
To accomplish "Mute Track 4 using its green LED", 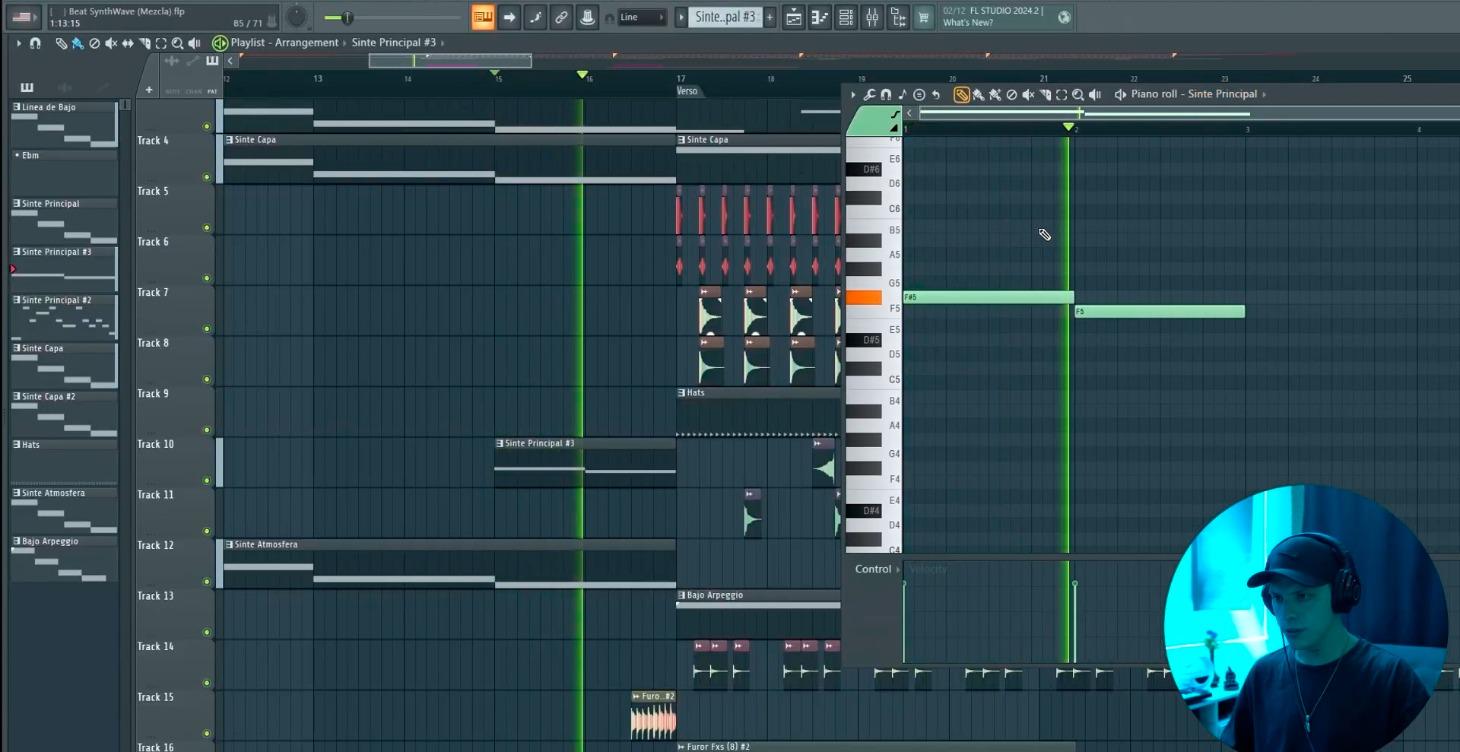I will (207, 177).
